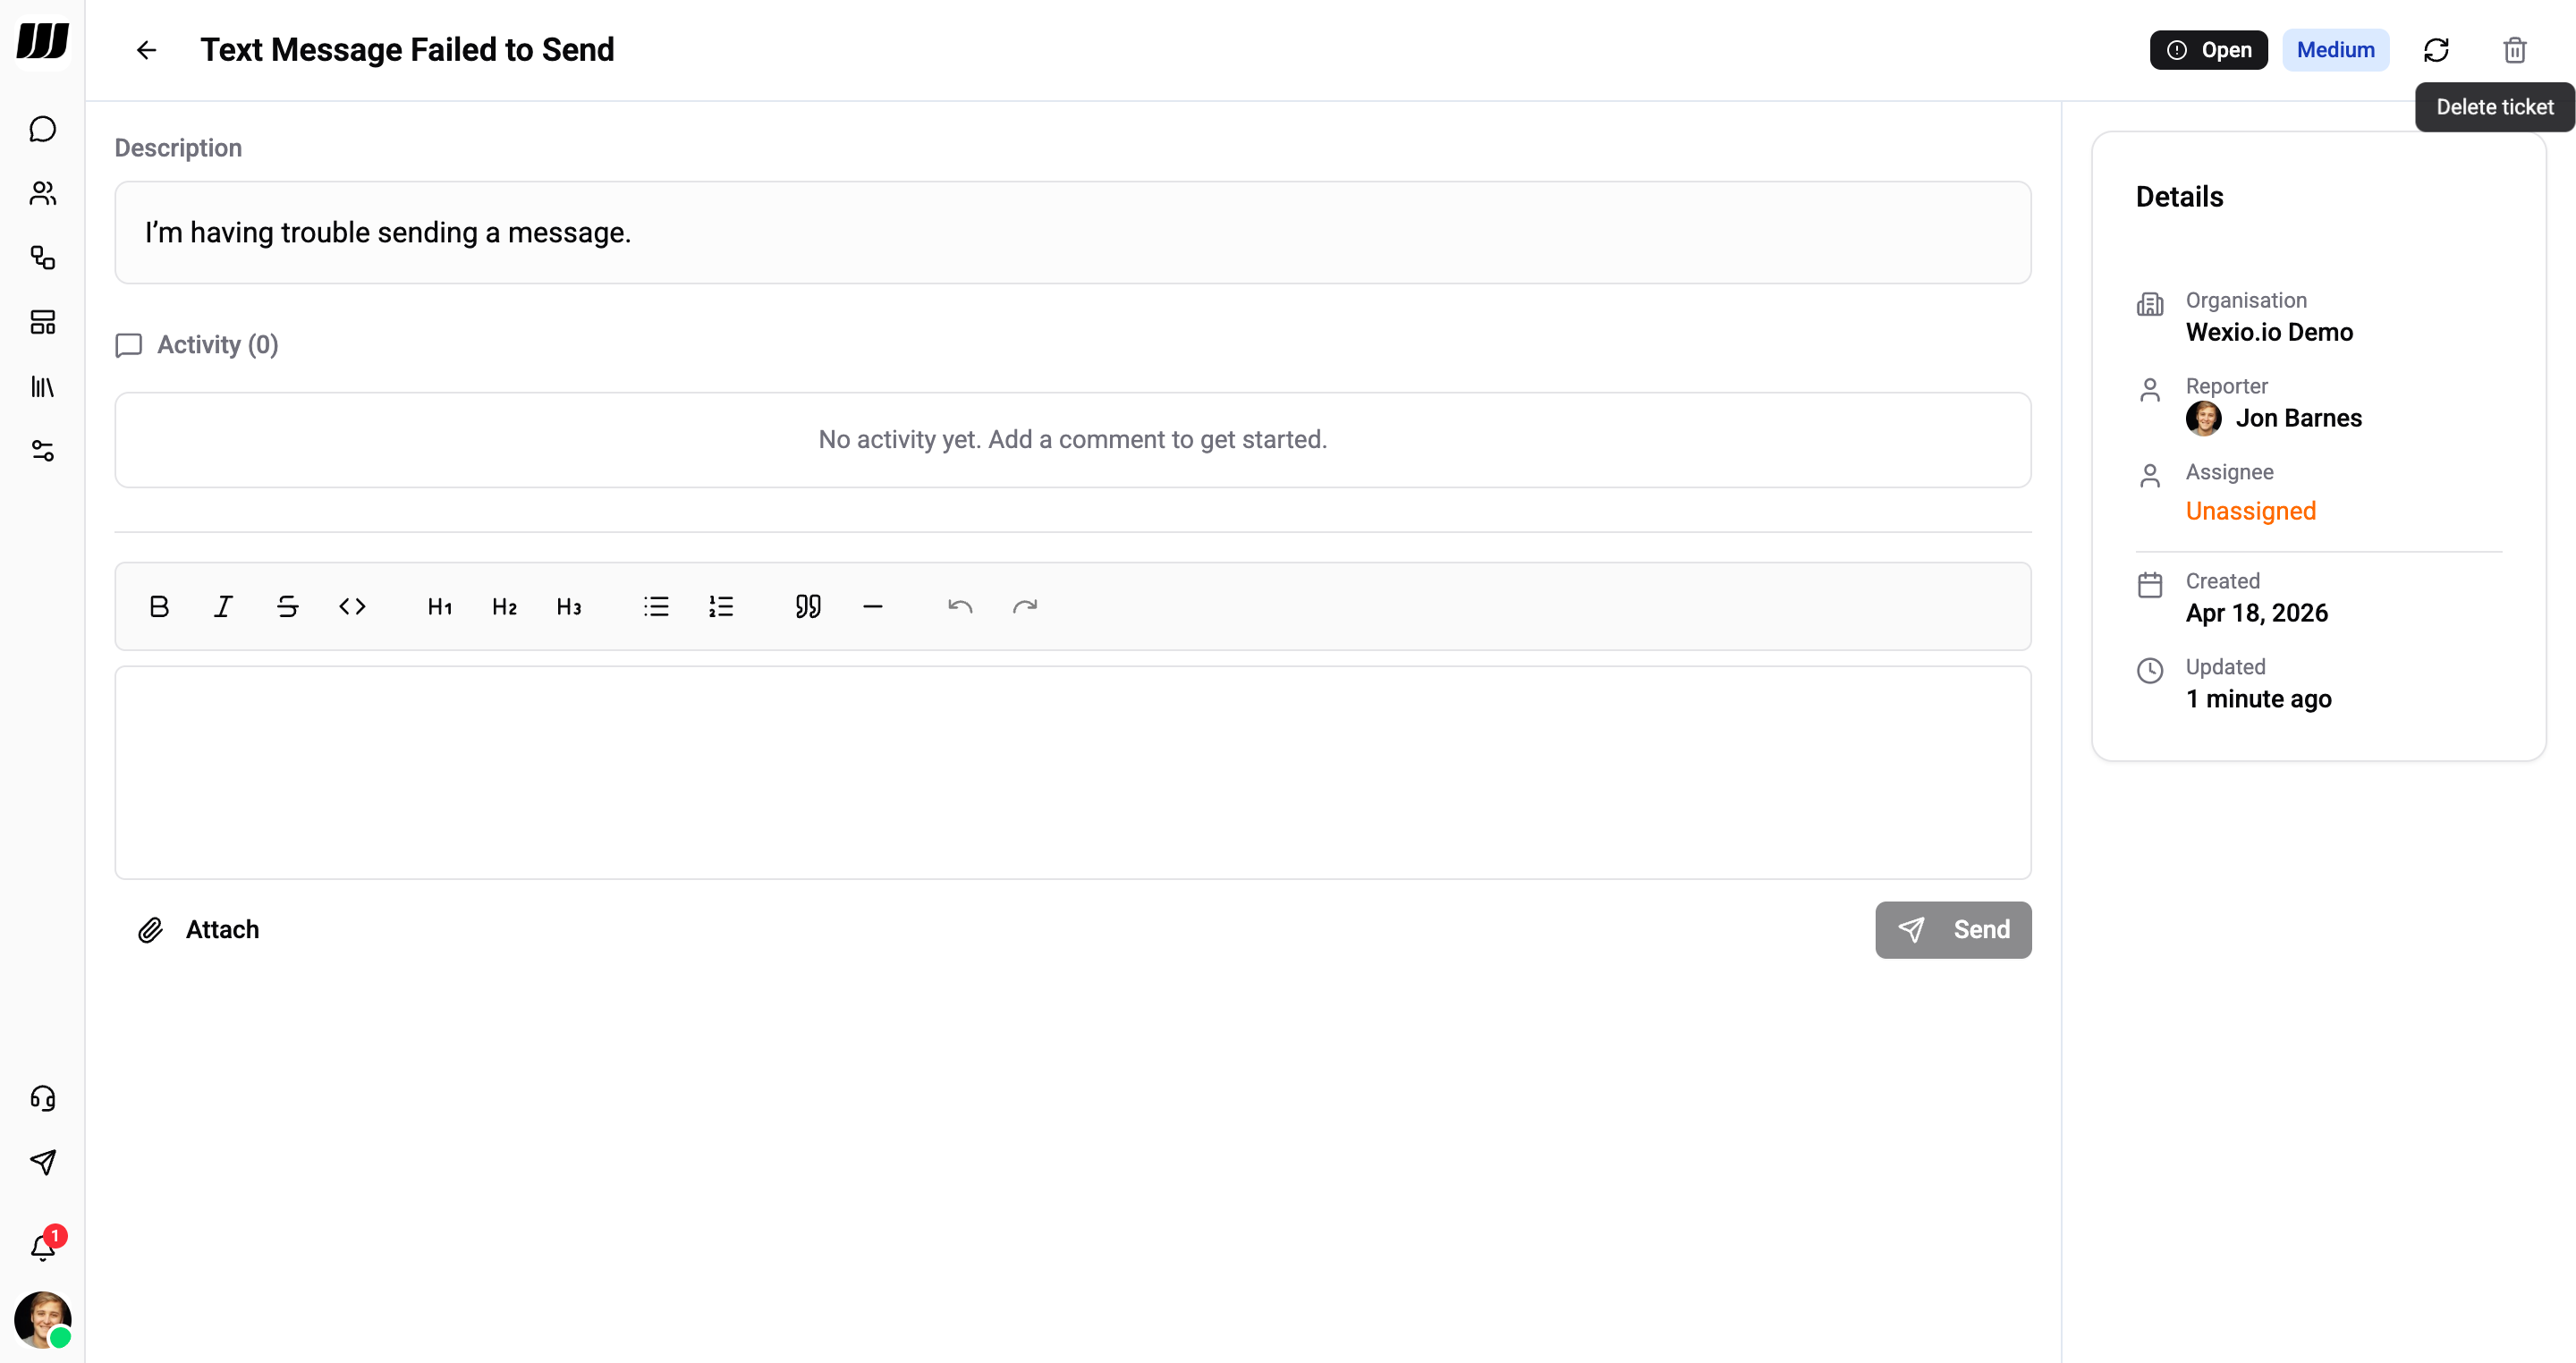
Task: Open the Unassigned assignee selector
Action: [x=2250, y=511]
